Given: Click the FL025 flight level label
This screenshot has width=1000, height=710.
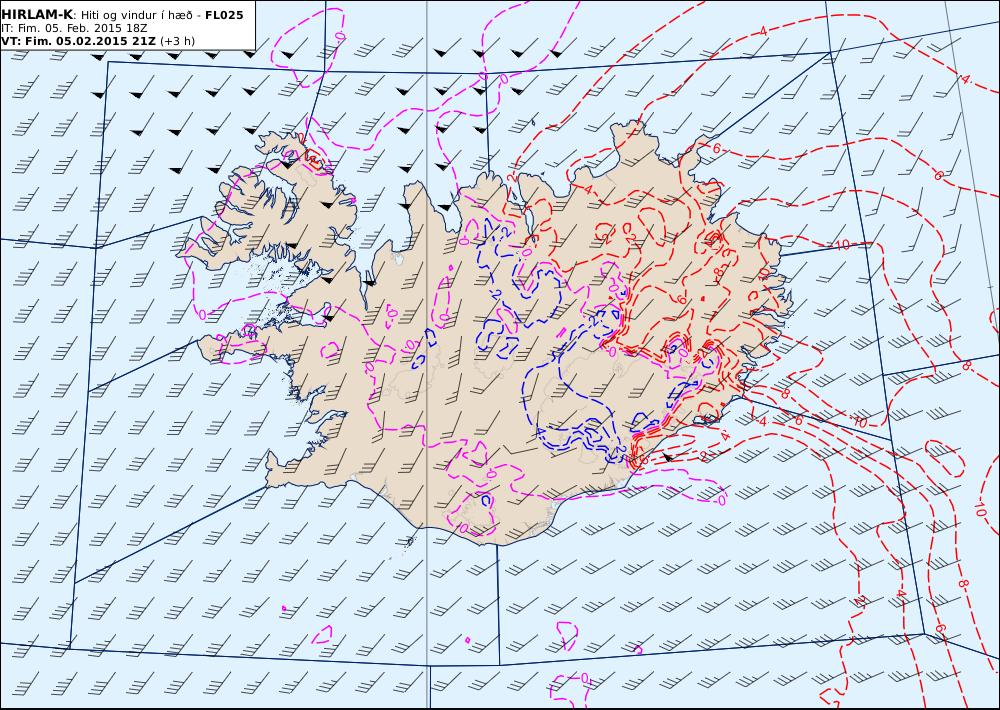Looking at the screenshot, I should click(224, 15).
